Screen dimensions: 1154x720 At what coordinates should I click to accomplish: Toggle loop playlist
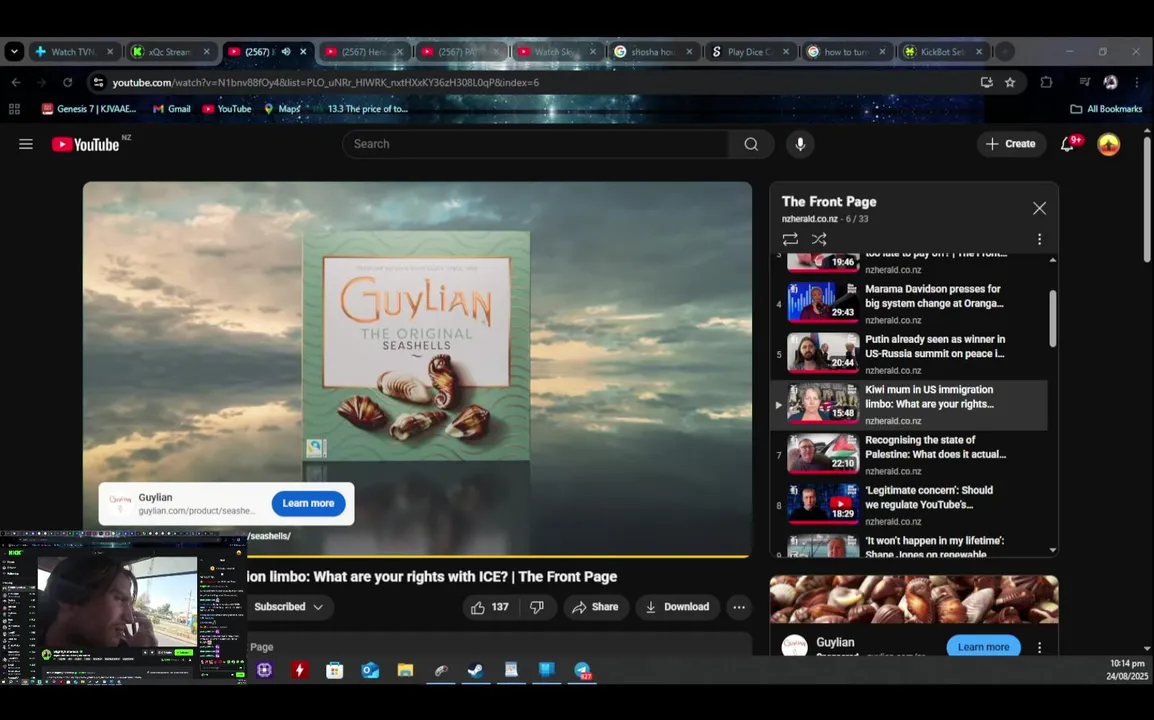790,239
